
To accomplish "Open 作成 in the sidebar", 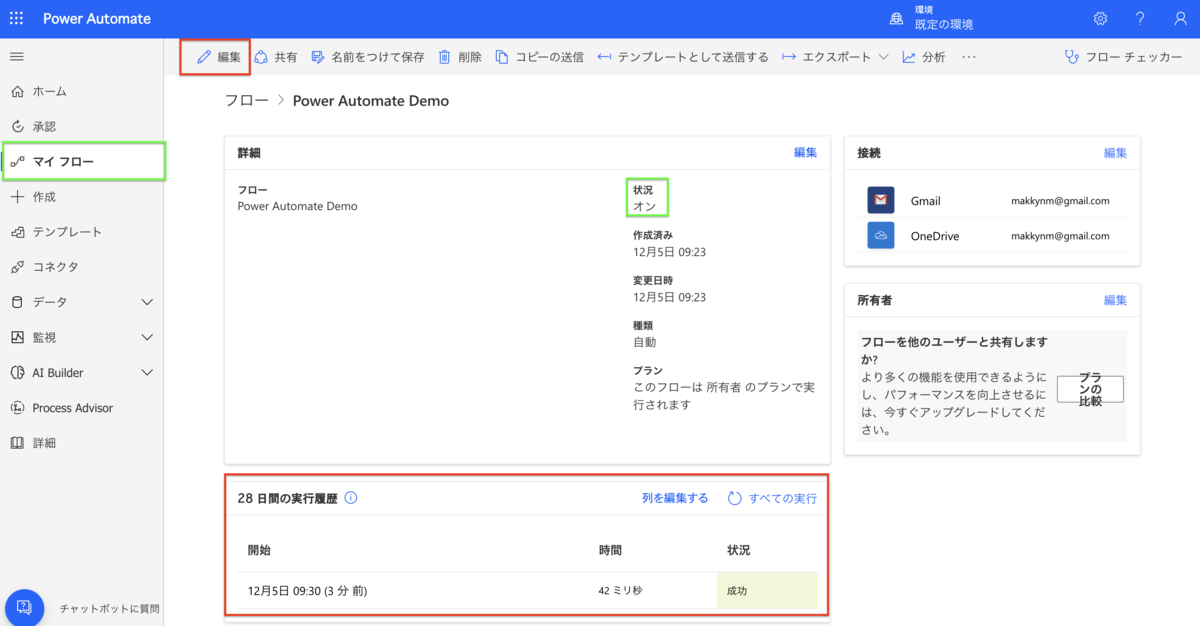I will tap(44, 196).
